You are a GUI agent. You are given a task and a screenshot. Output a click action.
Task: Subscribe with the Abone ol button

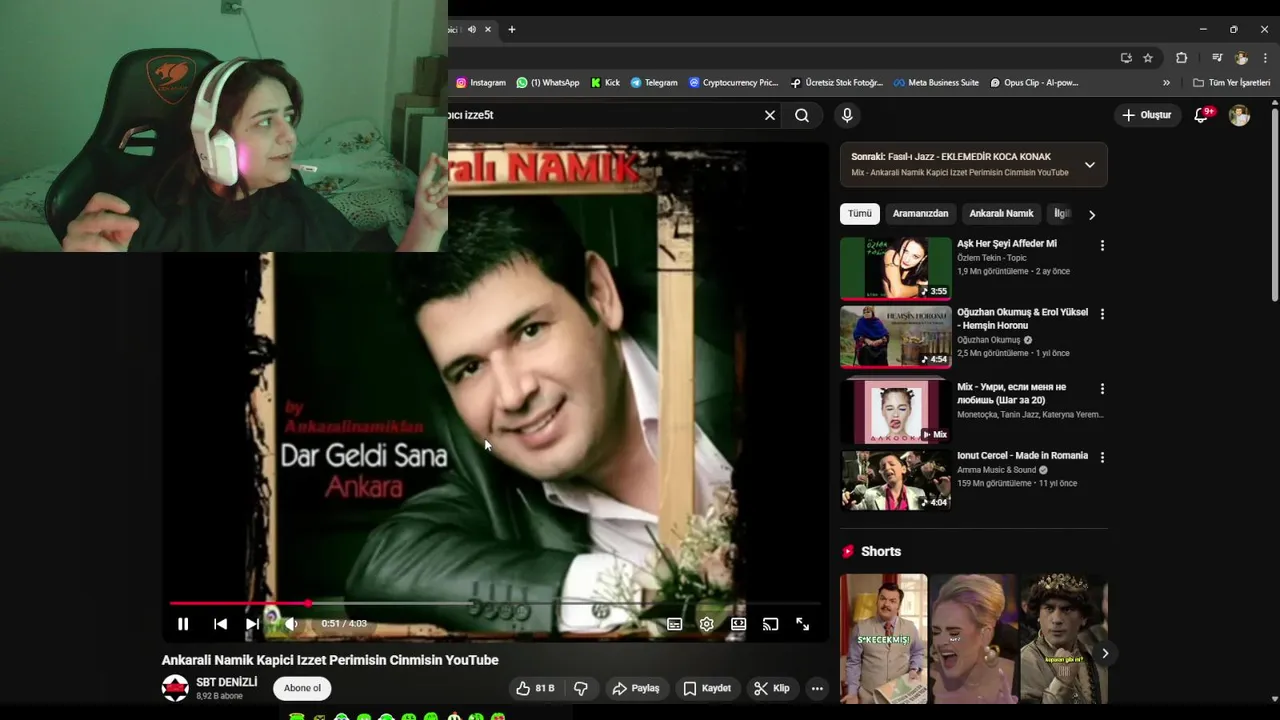[x=302, y=688]
